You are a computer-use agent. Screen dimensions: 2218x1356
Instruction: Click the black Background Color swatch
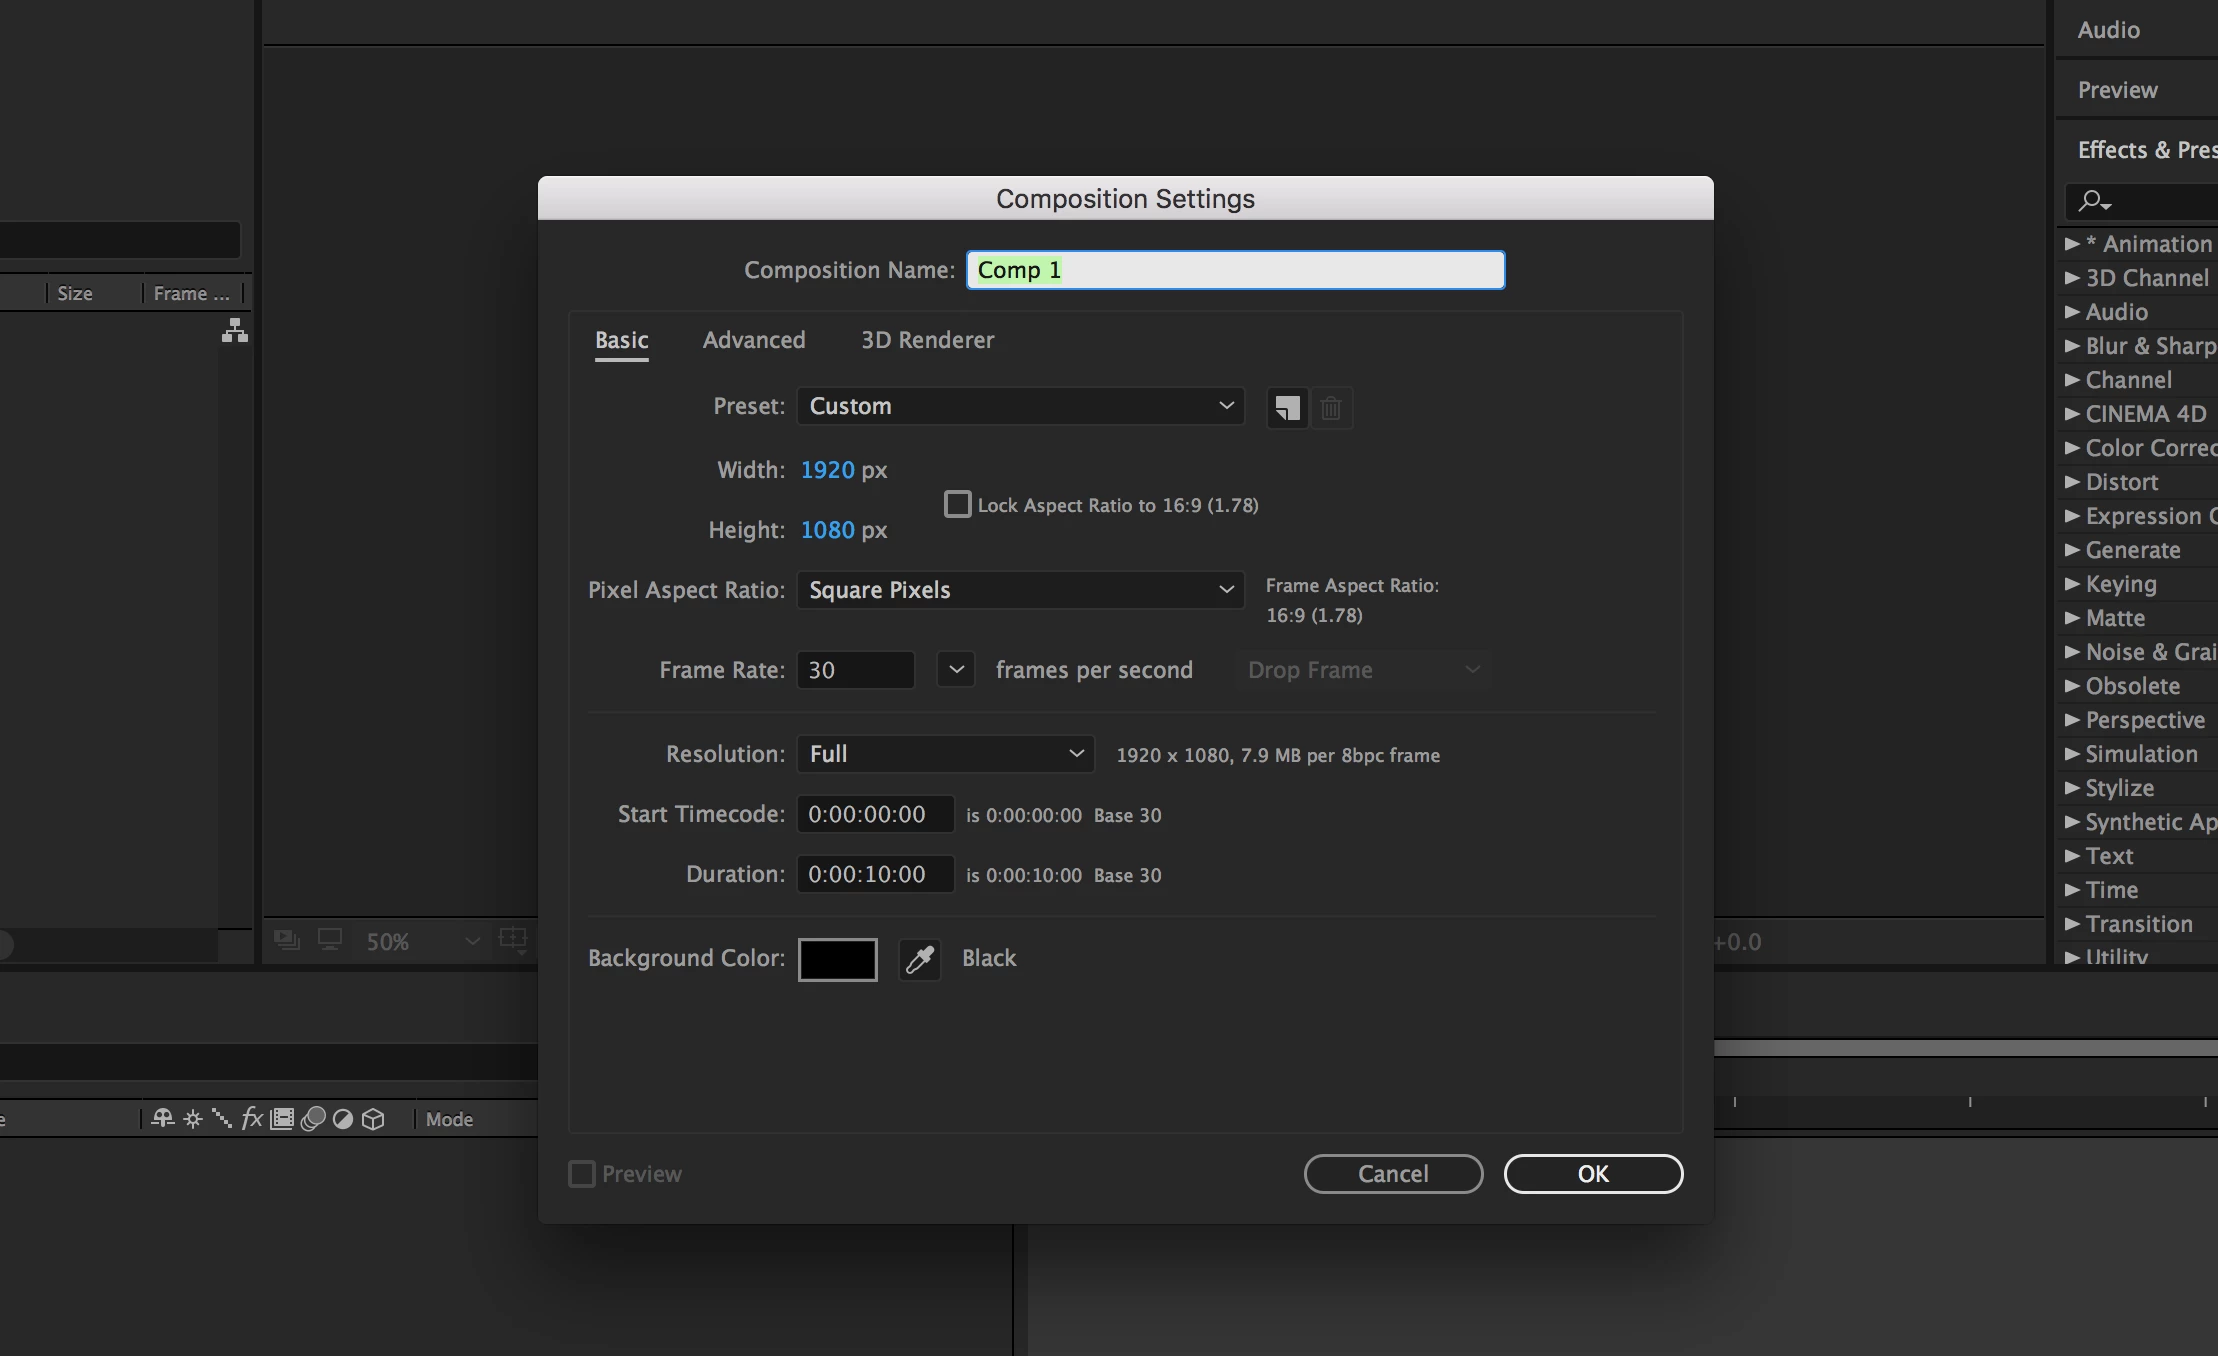pos(837,959)
